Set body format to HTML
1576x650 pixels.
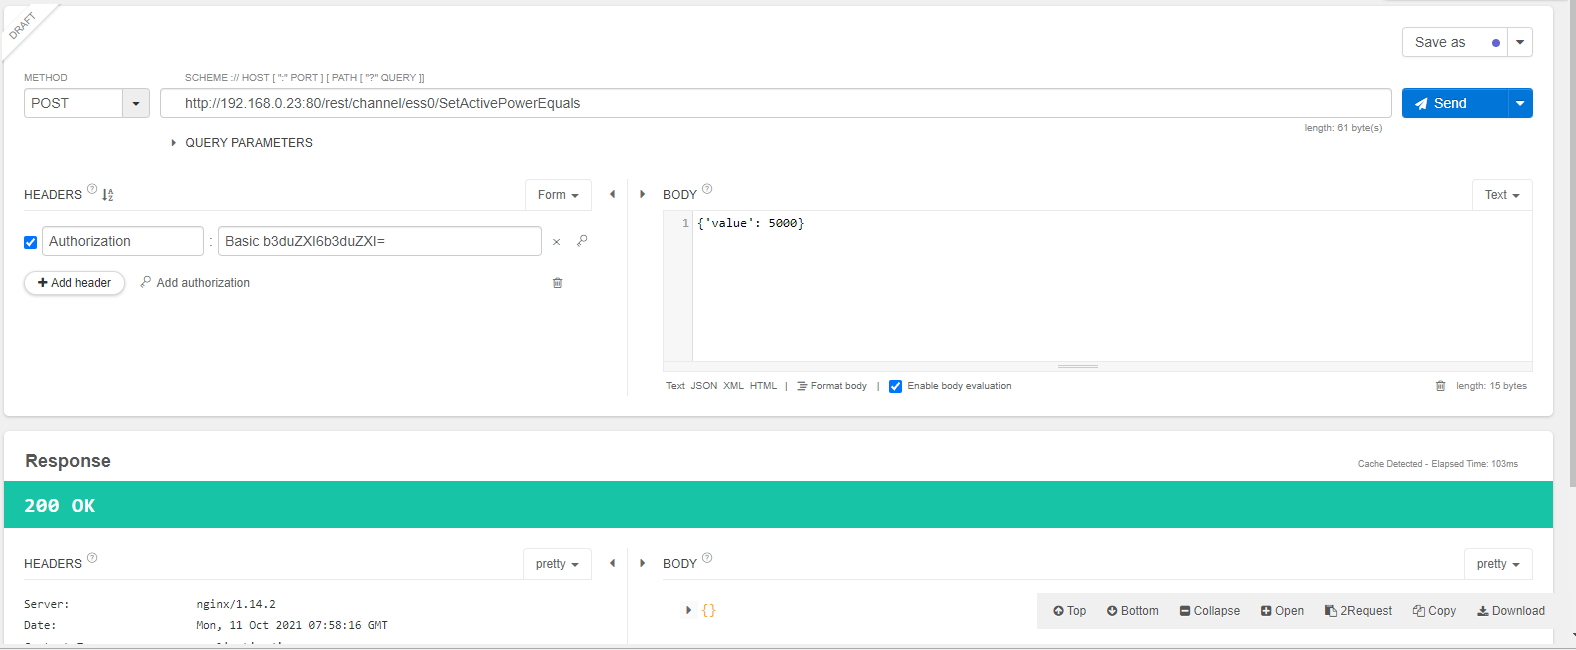[763, 386]
